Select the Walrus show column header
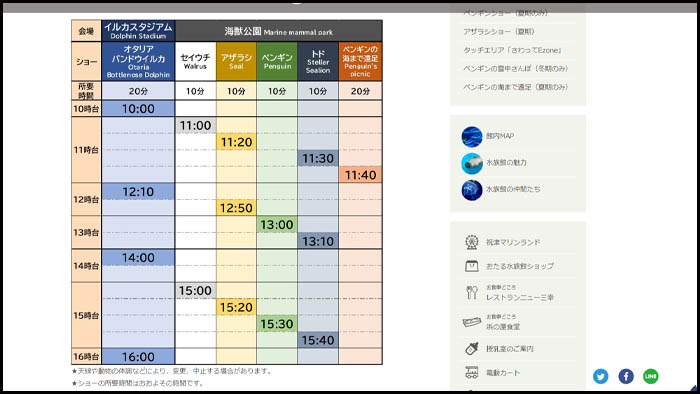This screenshot has width=700, height=394. point(195,62)
